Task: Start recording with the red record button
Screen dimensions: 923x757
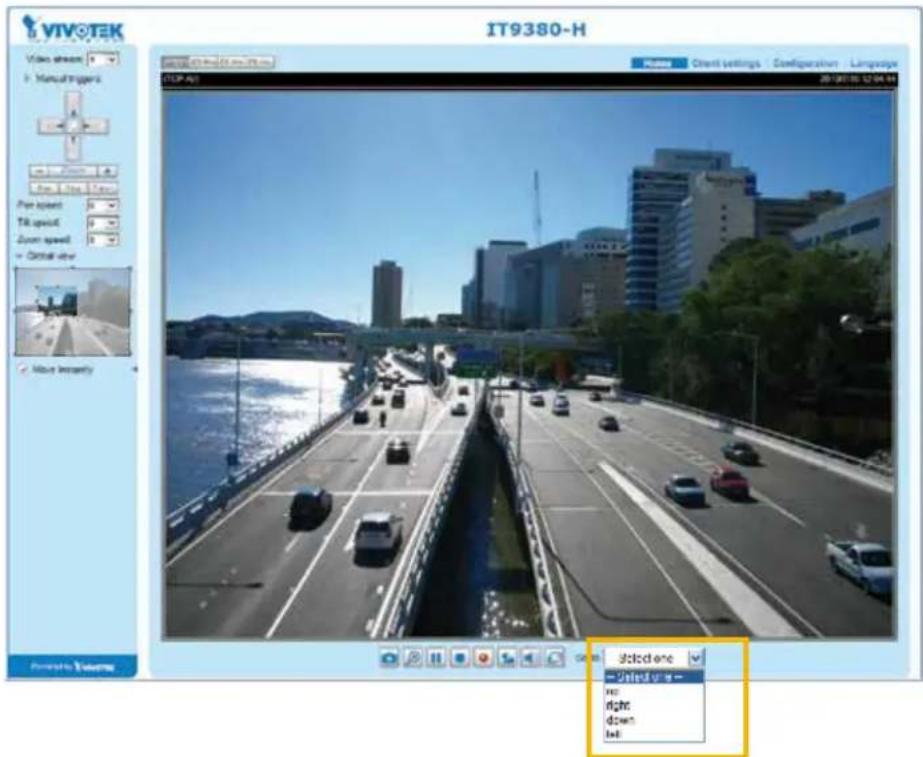Action: [483, 658]
